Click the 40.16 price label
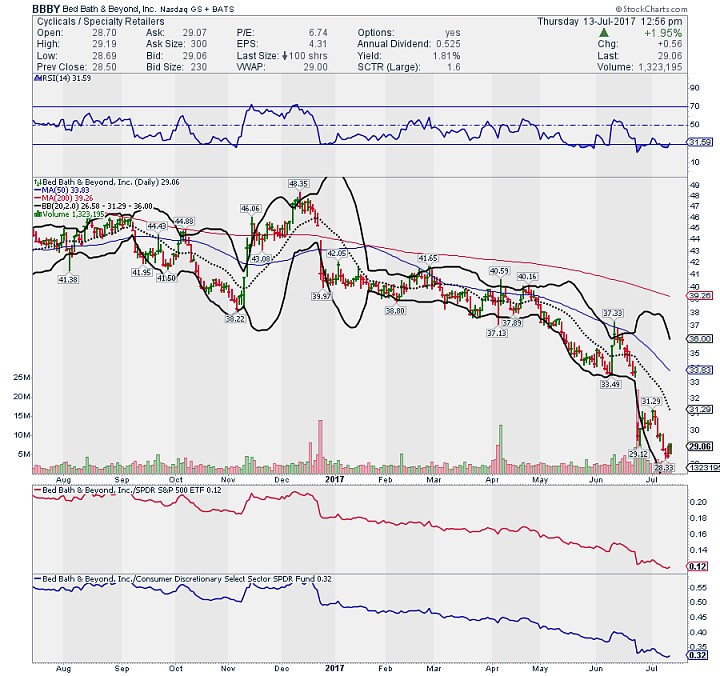This screenshot has height=676, width=720. 527,276
